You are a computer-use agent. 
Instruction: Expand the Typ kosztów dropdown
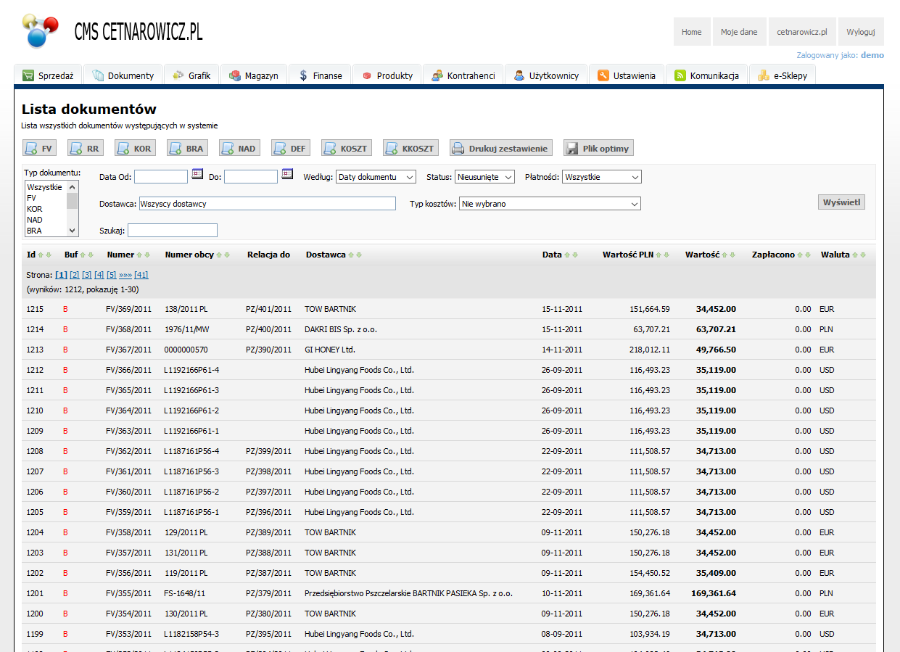coord(549,204)
